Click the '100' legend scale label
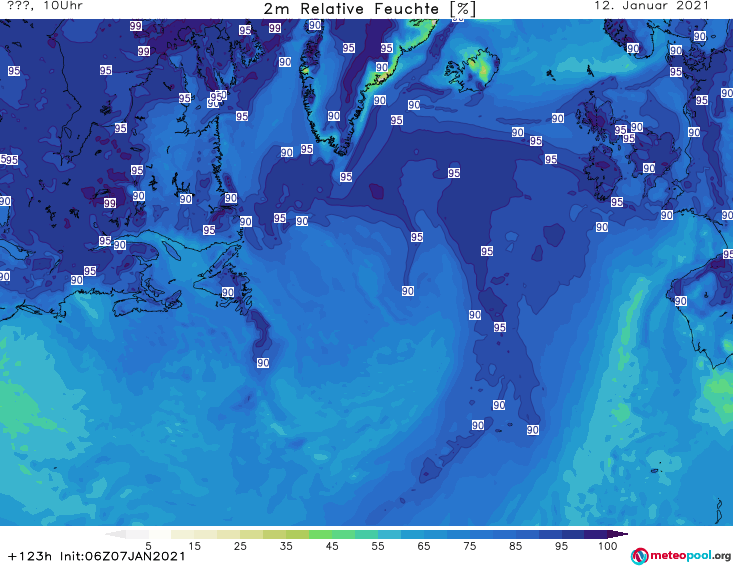The width and height of the screenshot is (733, 566). pos(608,546)
